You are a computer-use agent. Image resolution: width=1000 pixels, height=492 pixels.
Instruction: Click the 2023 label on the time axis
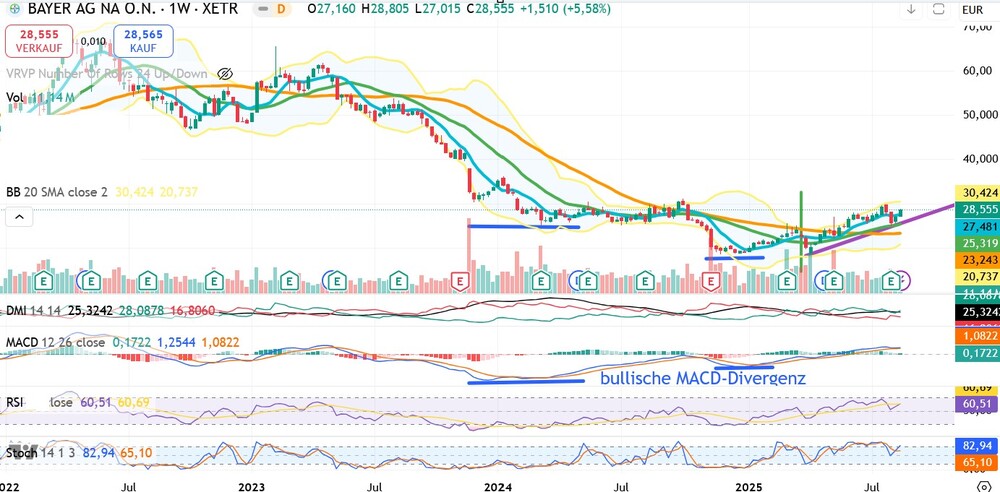click(251, 488)
